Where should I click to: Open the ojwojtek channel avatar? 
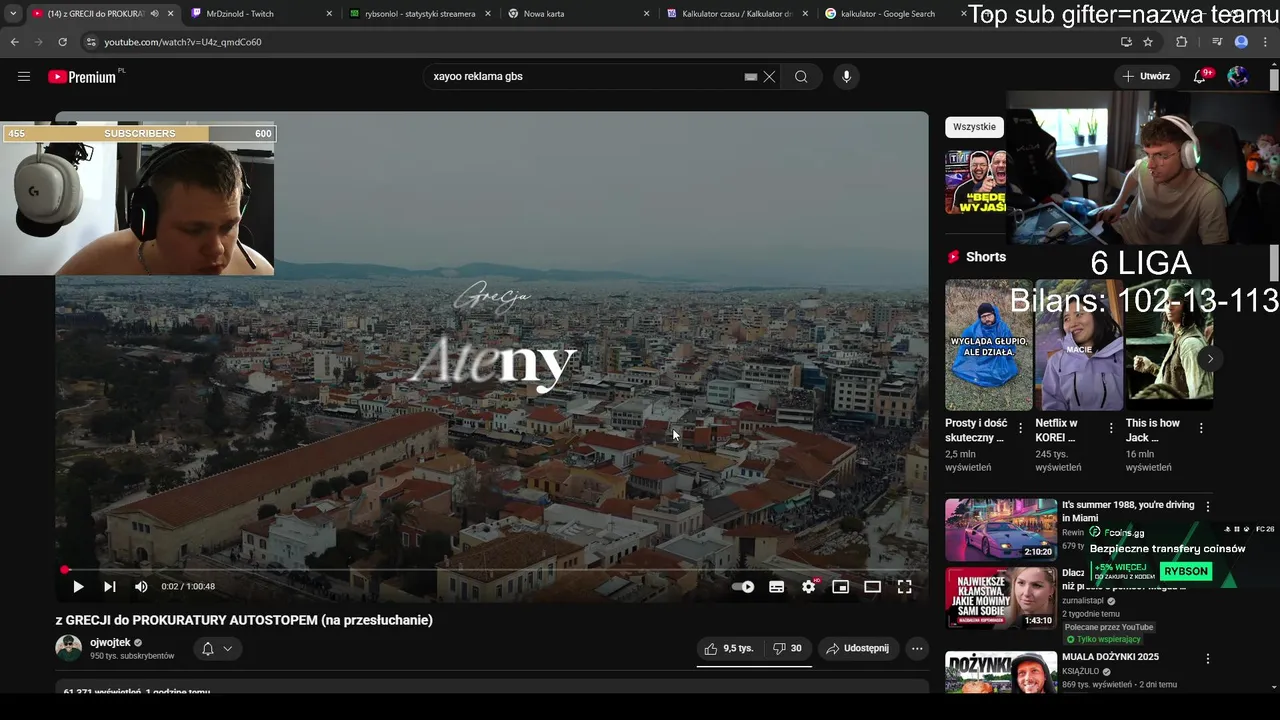(68, 648)
